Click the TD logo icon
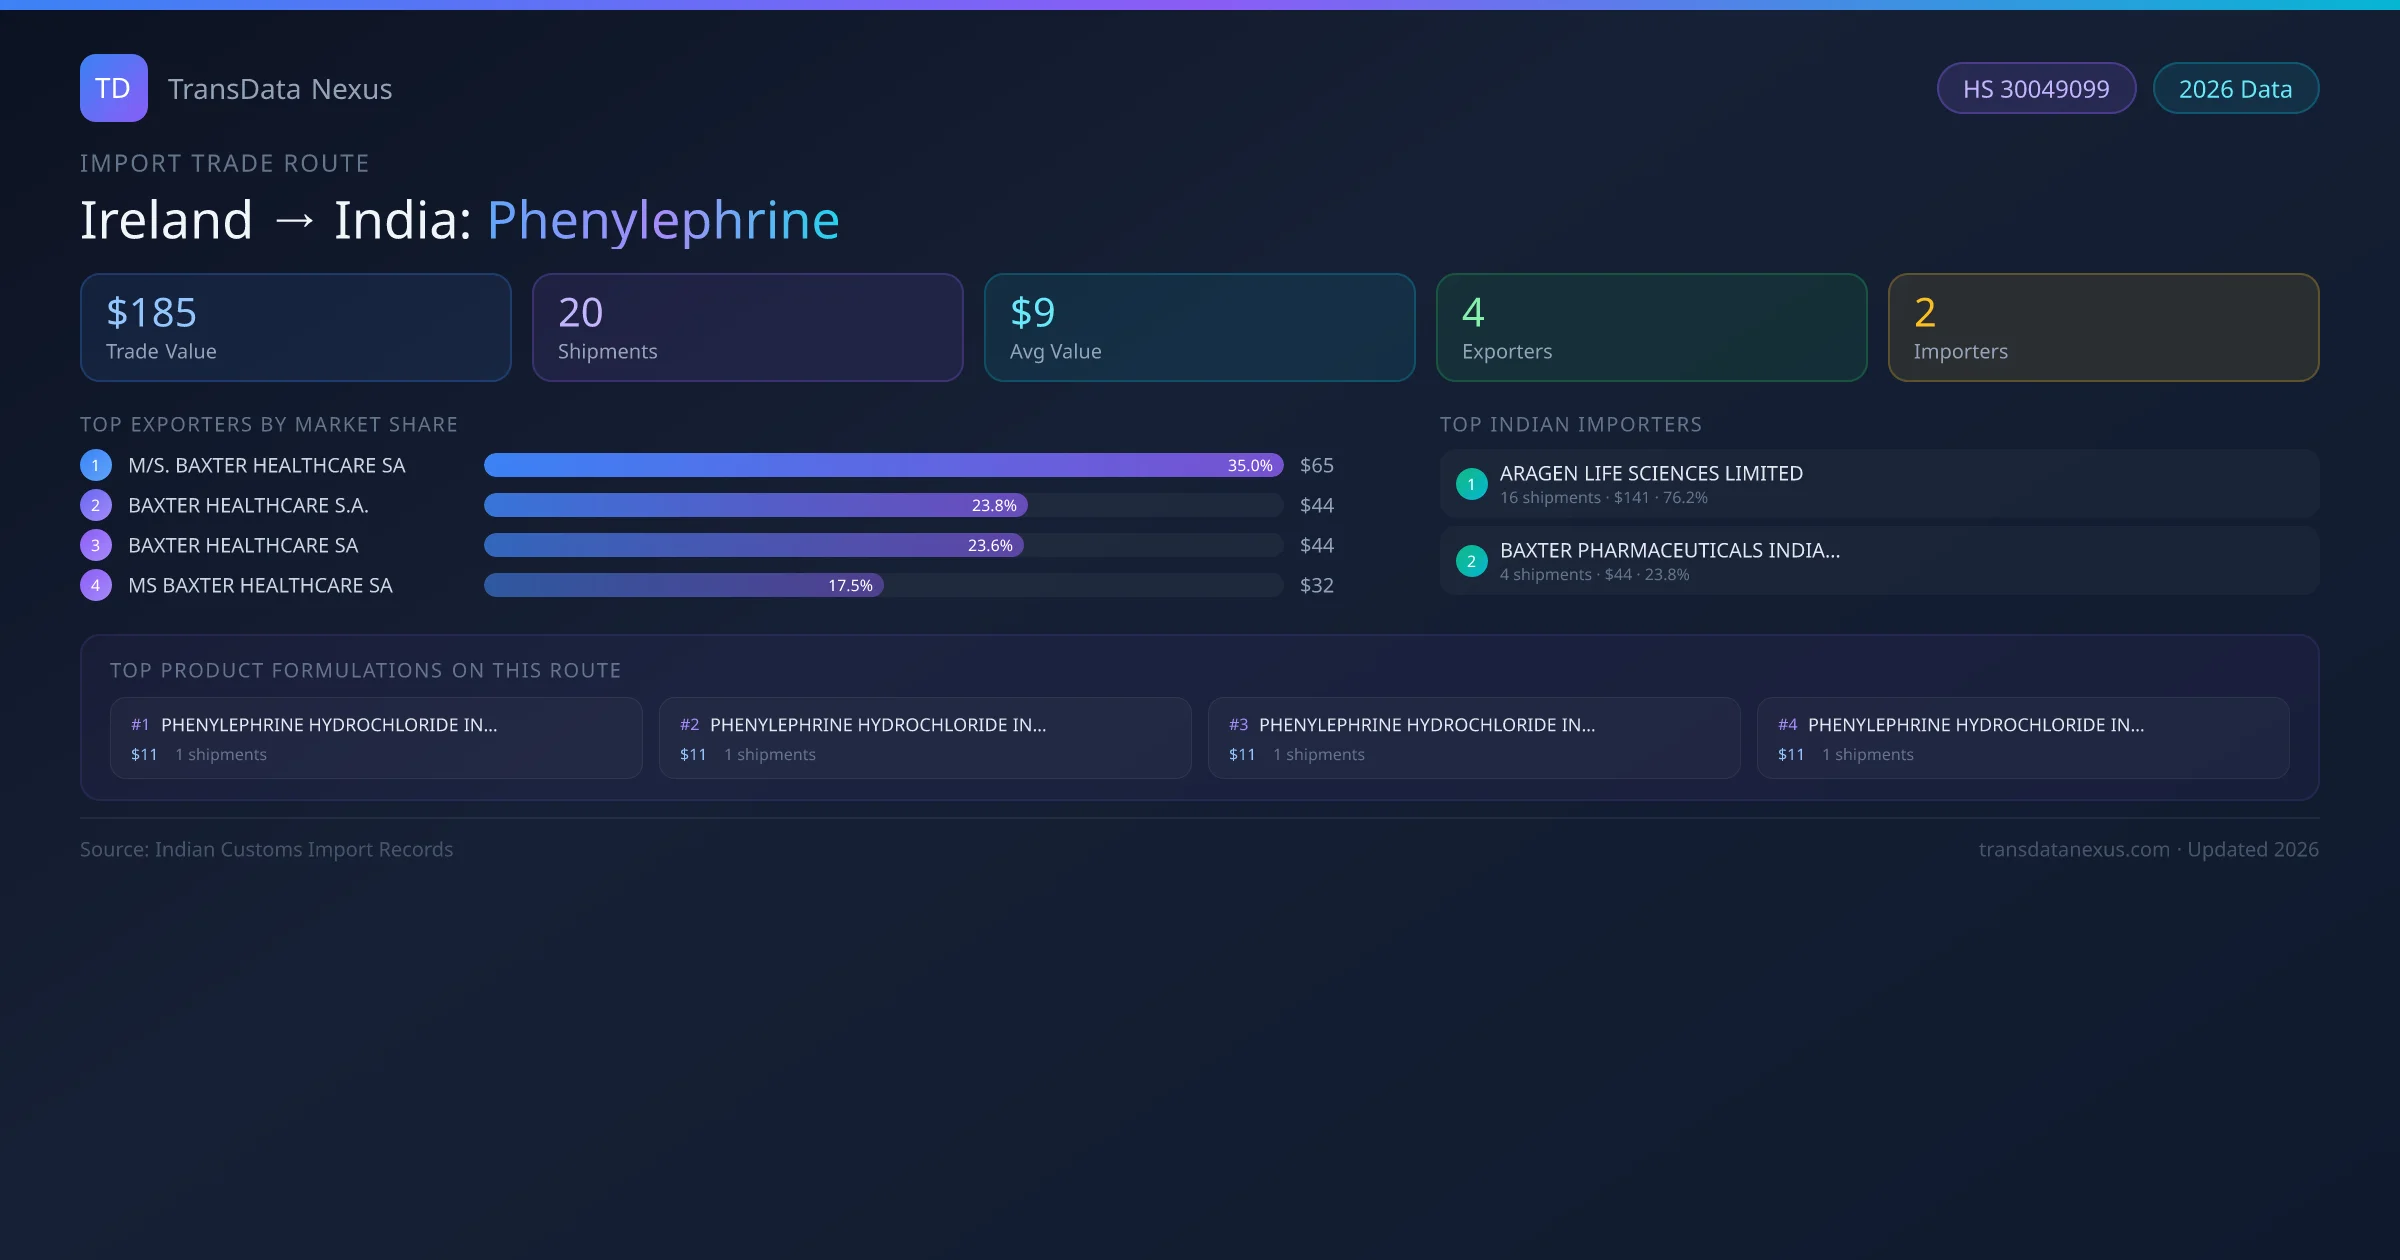This screenshot has height=1260, width=2400. point(113,88)
